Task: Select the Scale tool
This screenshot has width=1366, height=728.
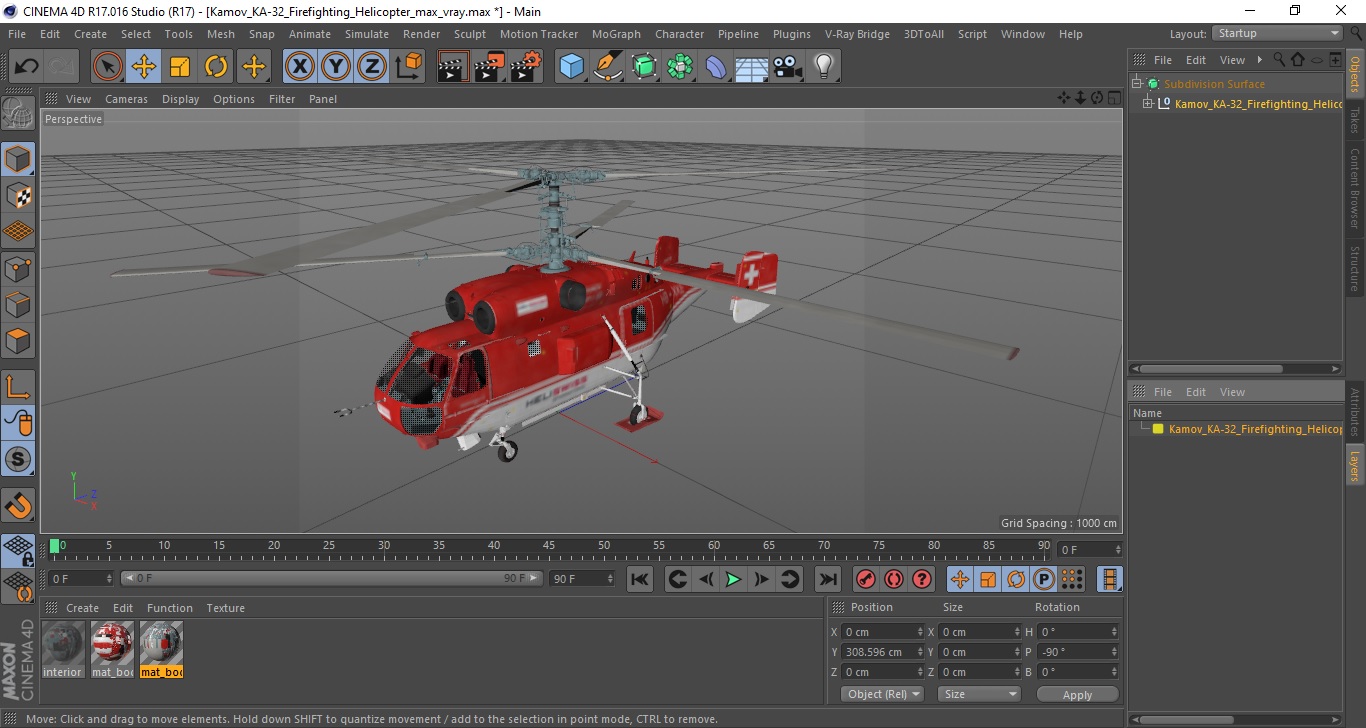Action: coord(180,67)
